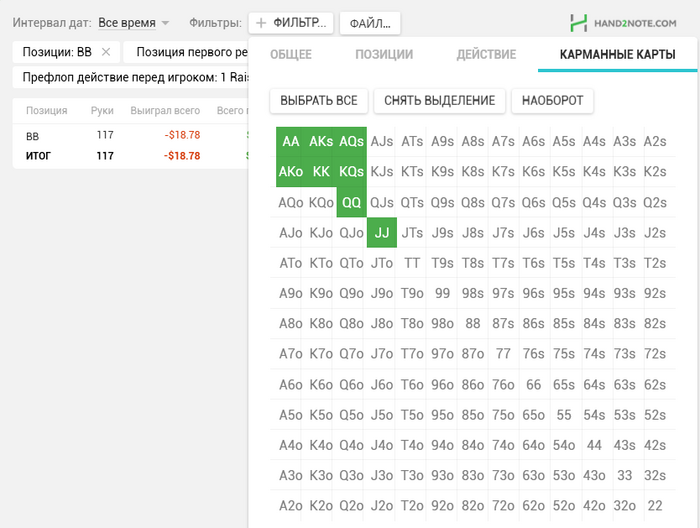
Task: Click the plus ФИЛЬТР add-filter button
Action: [291, 23]
